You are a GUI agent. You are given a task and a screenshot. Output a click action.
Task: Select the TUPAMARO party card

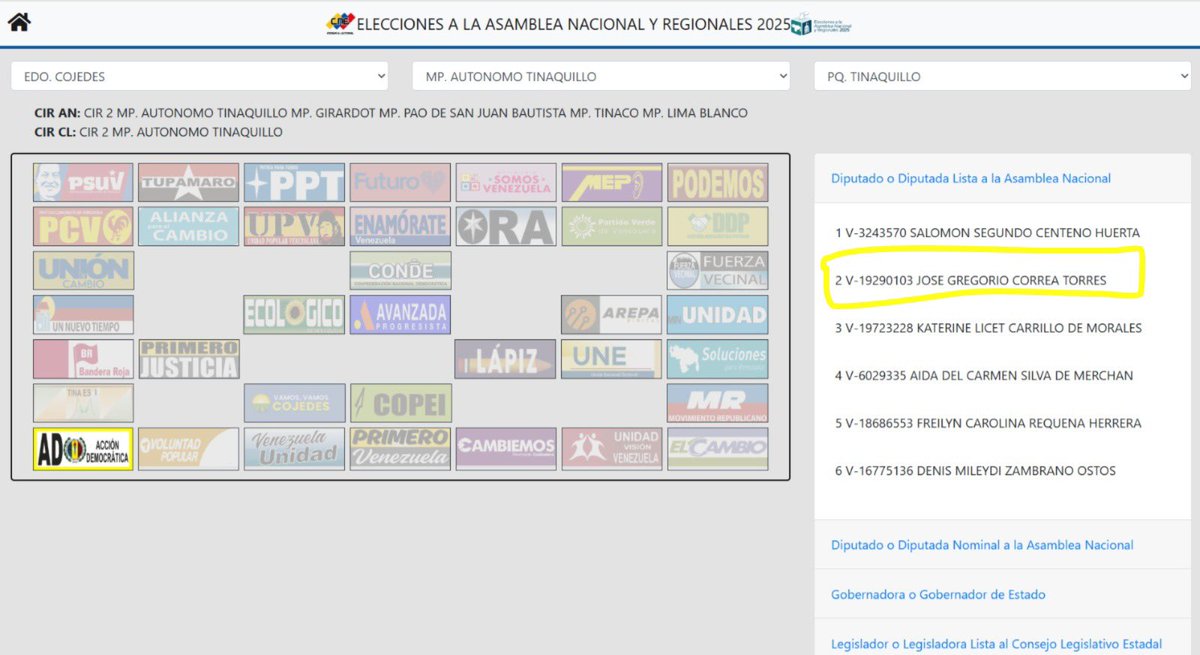click(189, 183)
